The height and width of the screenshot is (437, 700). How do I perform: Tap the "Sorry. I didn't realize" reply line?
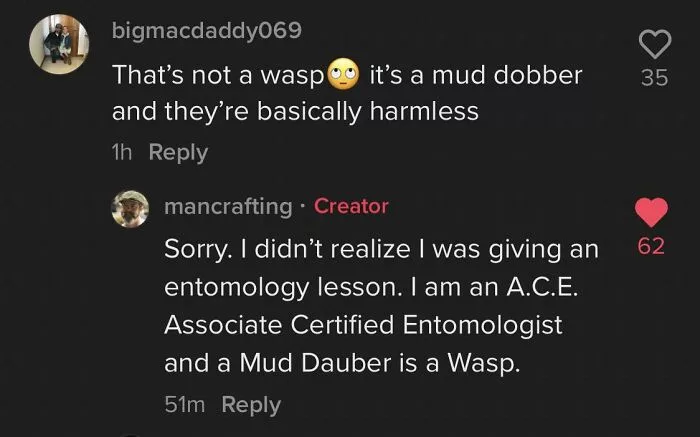tap(381, 249)
